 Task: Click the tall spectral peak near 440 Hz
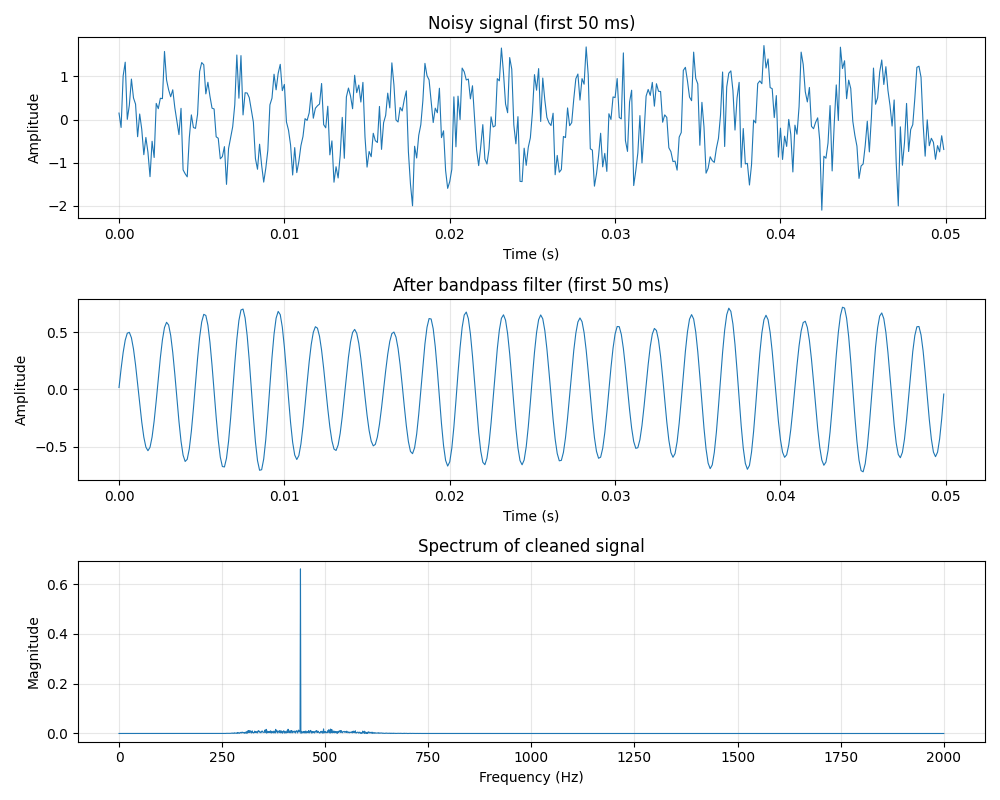(300, 651)
